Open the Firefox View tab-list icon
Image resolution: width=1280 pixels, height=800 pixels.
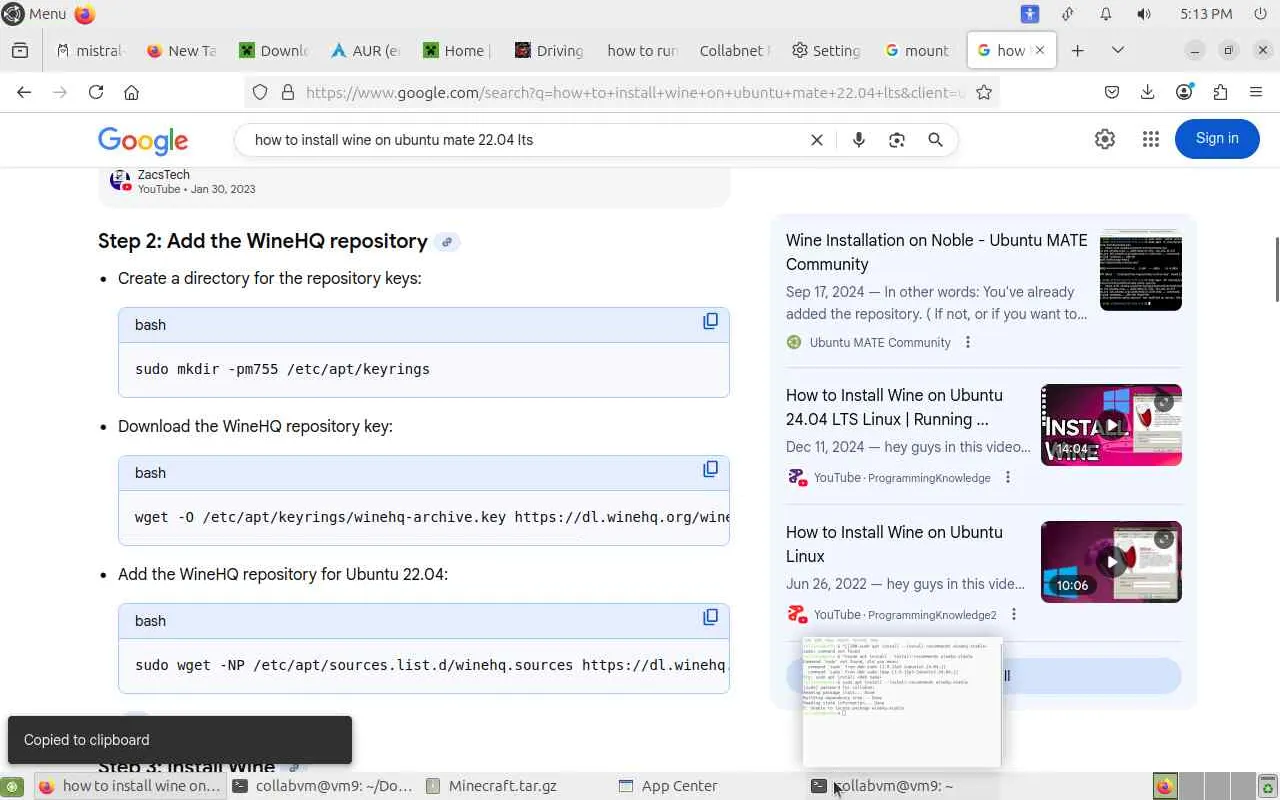(20, 50)
